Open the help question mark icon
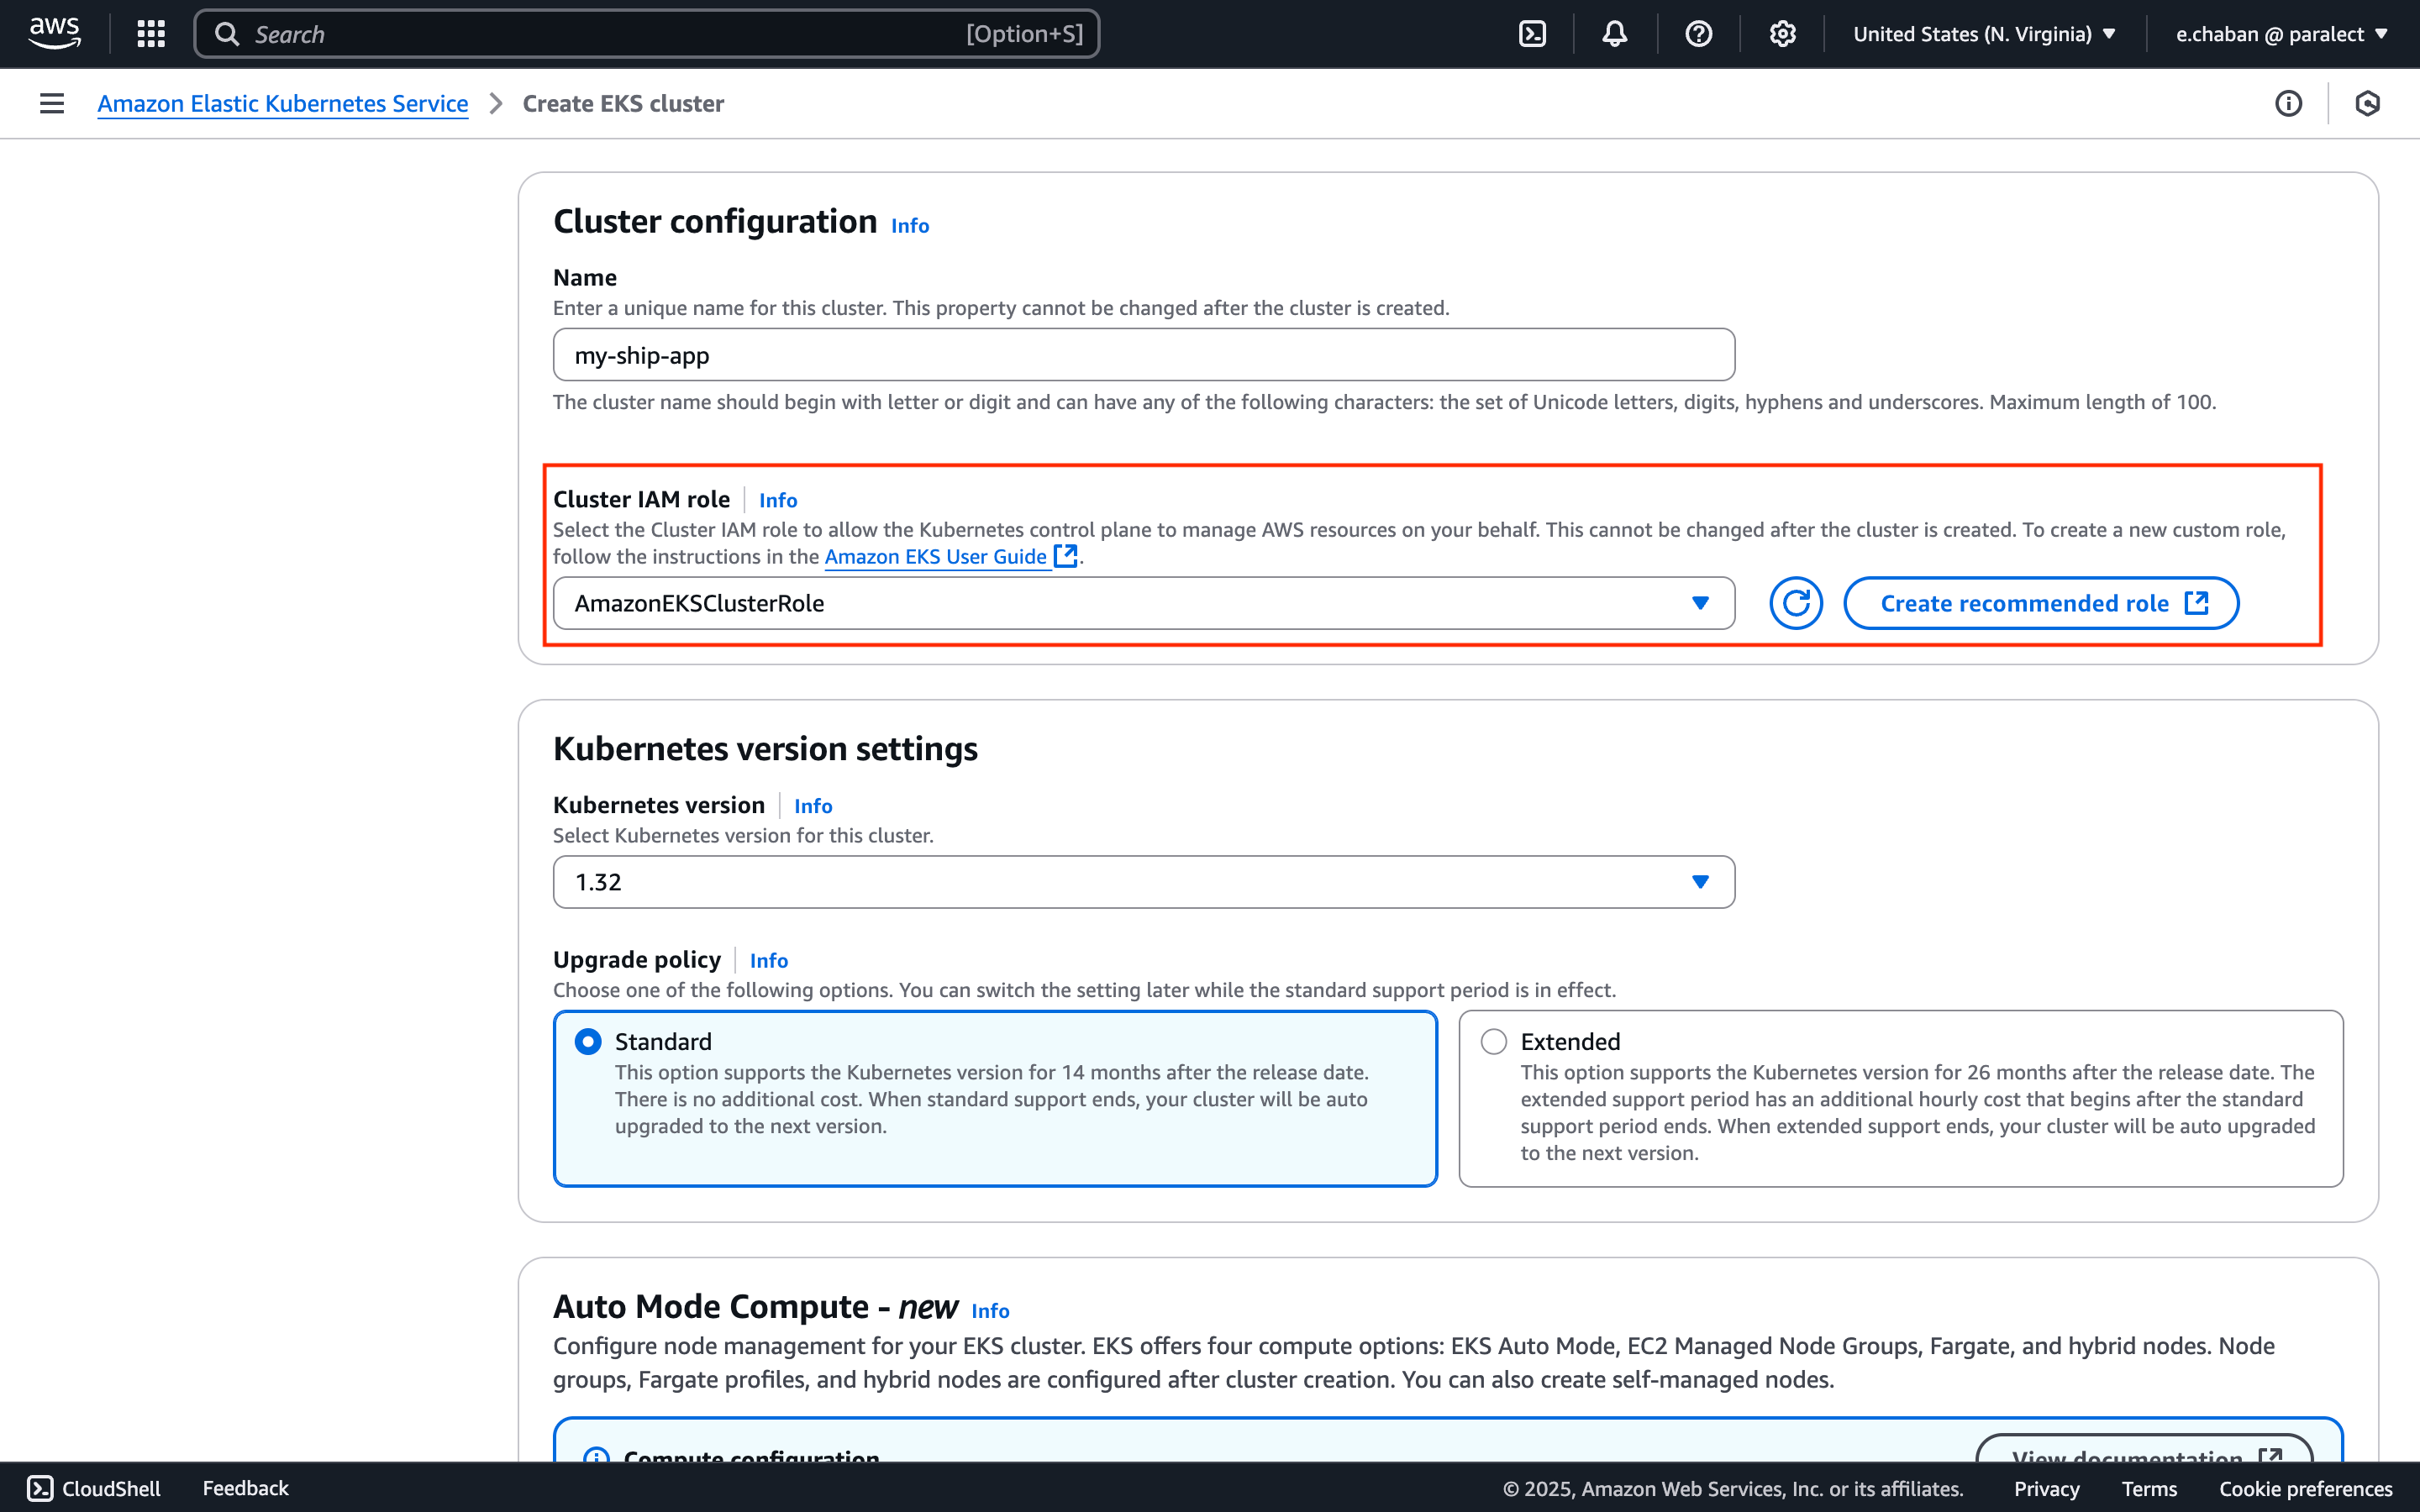Viewport: 2420px width, 1512px height. [x=1698, y=34]
